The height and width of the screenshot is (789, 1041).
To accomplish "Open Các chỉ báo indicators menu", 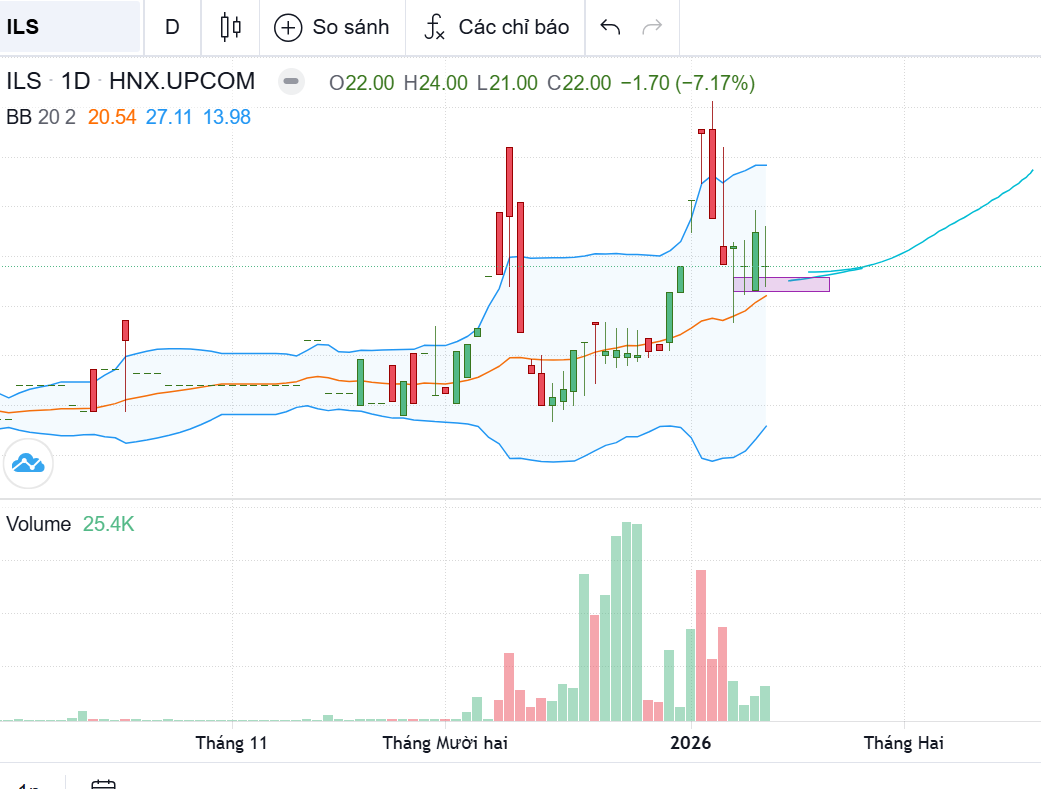I will 497,27.
